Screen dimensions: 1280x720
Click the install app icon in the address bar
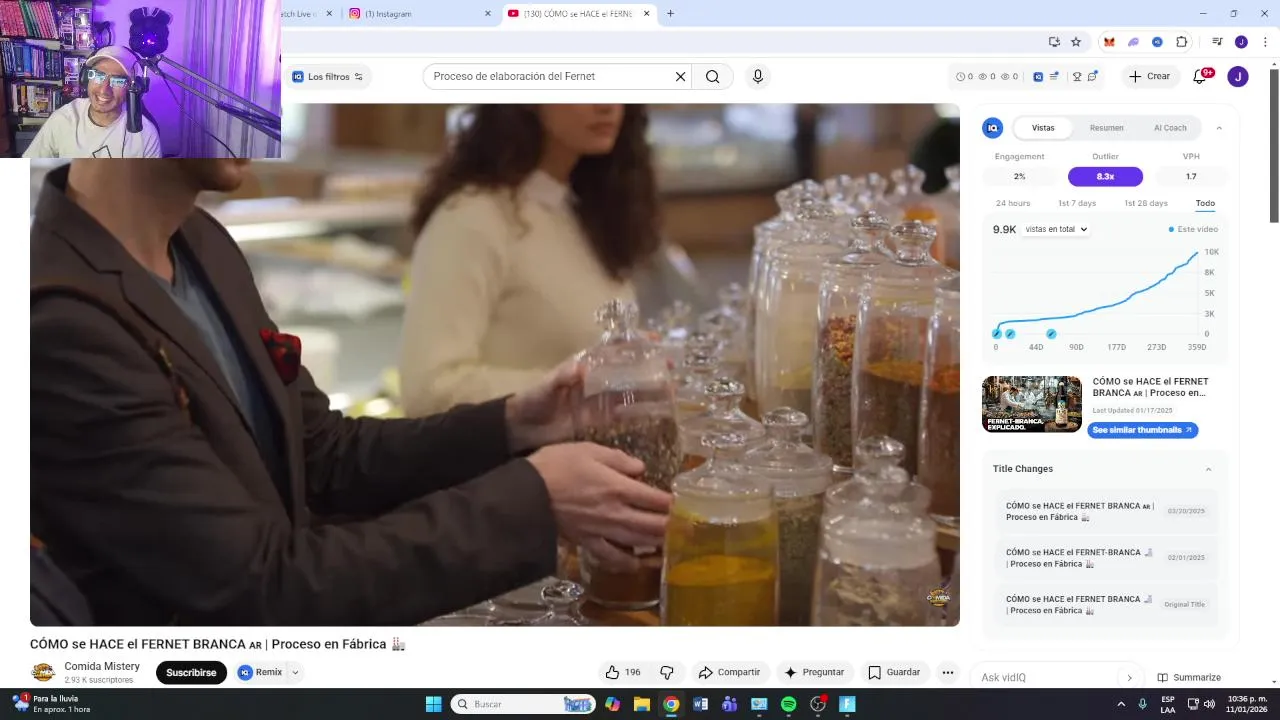(1054, 42)
